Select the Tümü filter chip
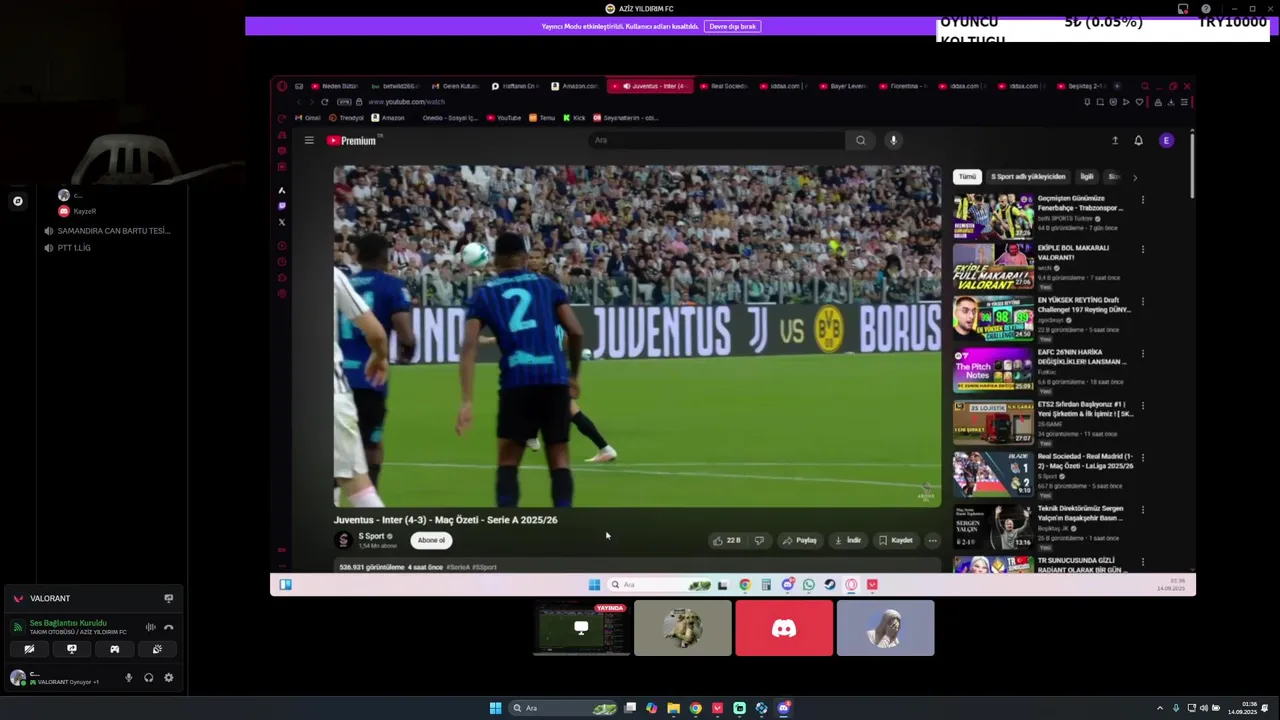 967,177
